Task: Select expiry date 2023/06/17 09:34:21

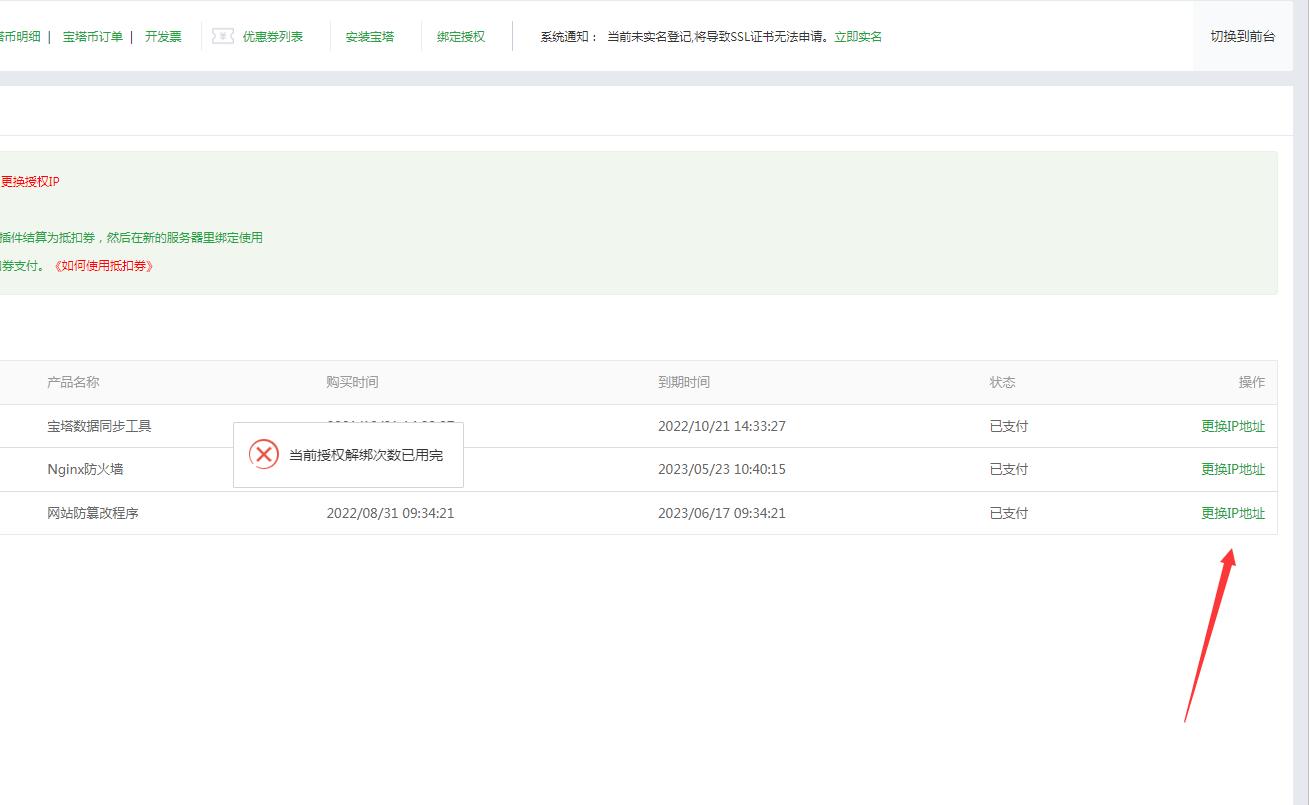Action: [722, 513]
